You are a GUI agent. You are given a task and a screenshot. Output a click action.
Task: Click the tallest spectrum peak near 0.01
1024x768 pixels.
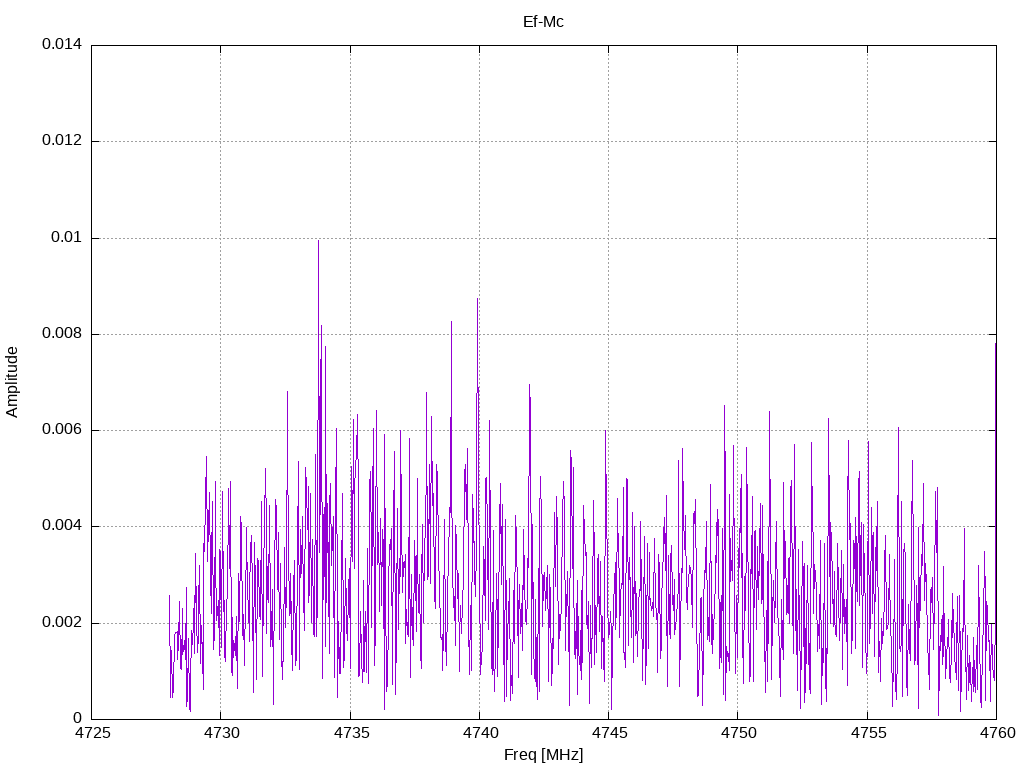pyautogui.click(x=319, y=243)
